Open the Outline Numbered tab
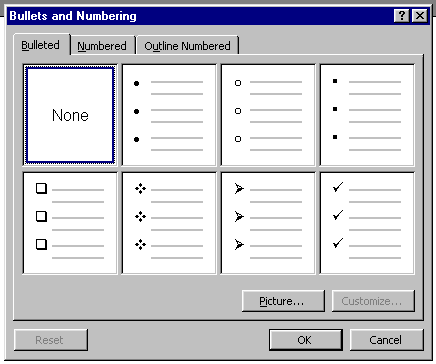436x364 pixels. (187, 46)
